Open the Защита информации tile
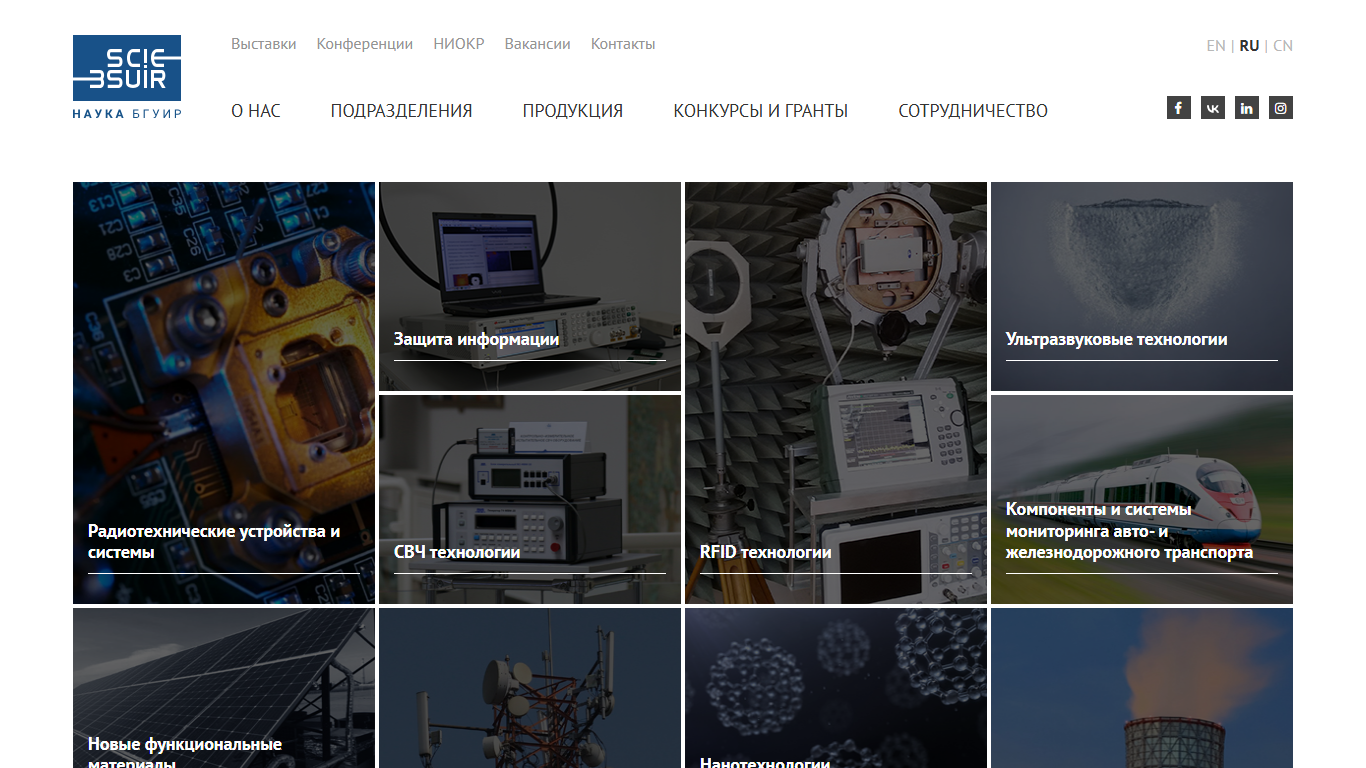 coord(530,286)
